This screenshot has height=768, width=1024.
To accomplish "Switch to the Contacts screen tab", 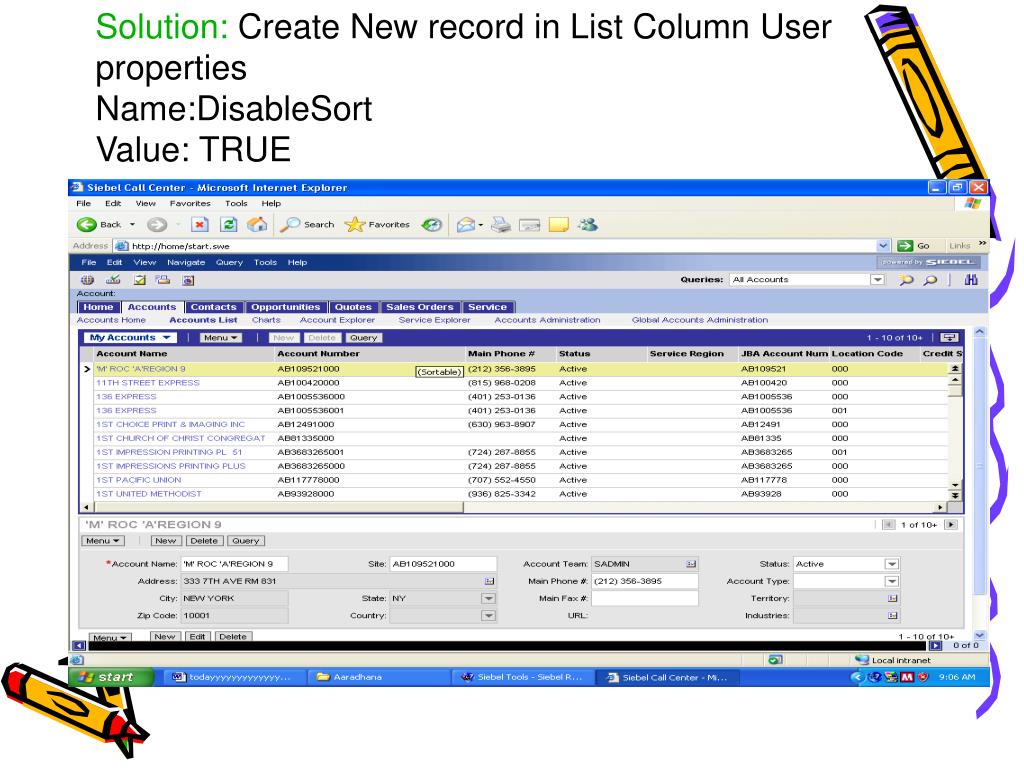I will pos(214,307).
